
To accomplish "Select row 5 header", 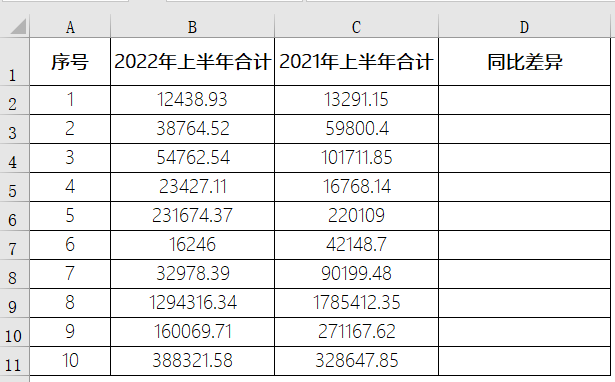I will [15, 187].
